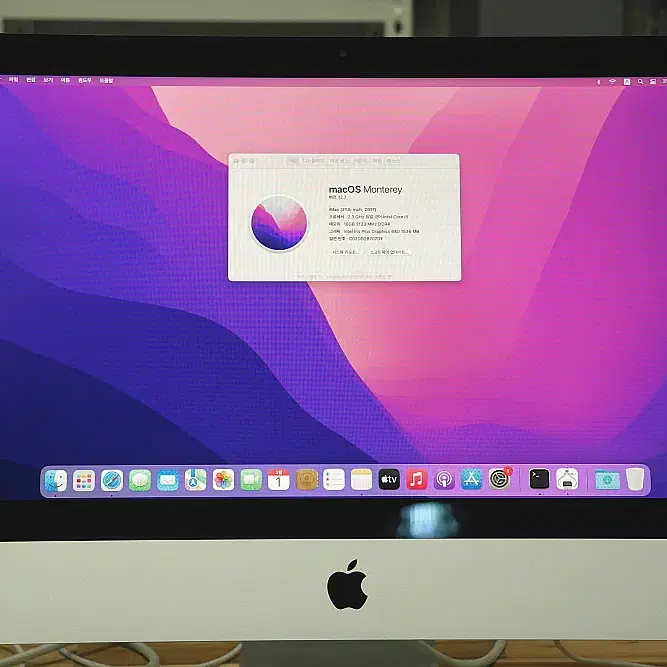Open Contacts from the Dock
667x667 pixels.
pos(306,480)
